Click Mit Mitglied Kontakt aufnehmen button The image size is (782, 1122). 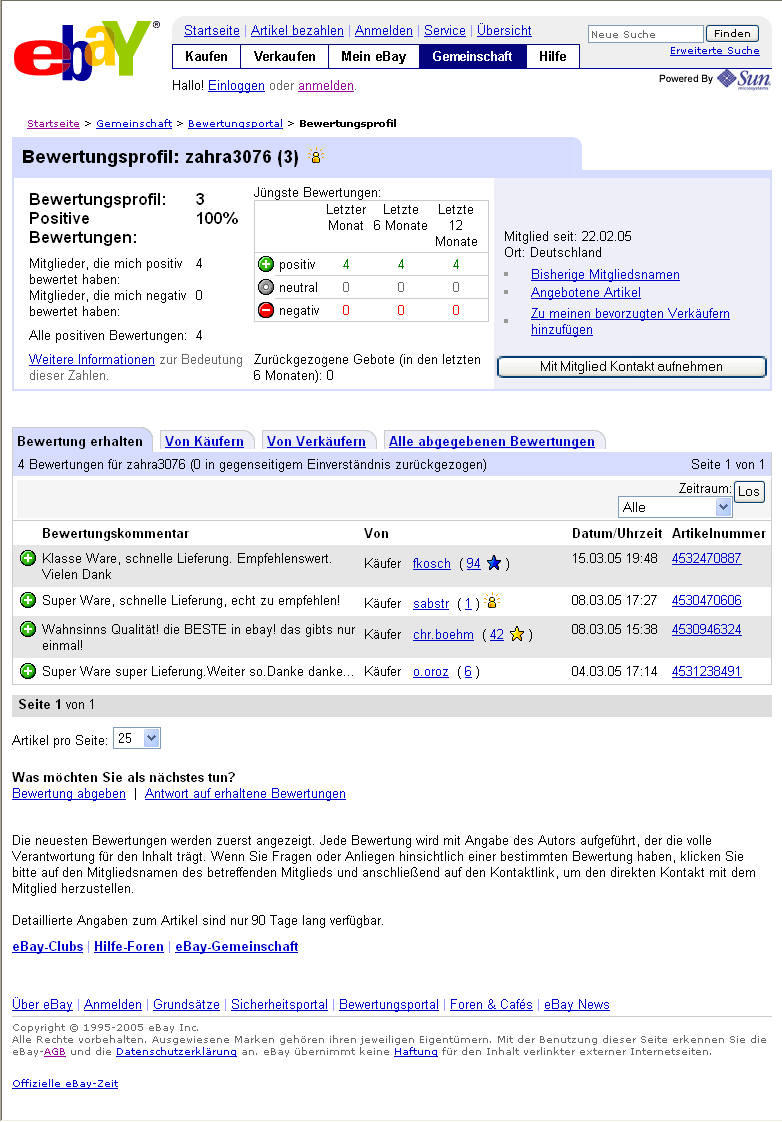(x=631, y=366)
